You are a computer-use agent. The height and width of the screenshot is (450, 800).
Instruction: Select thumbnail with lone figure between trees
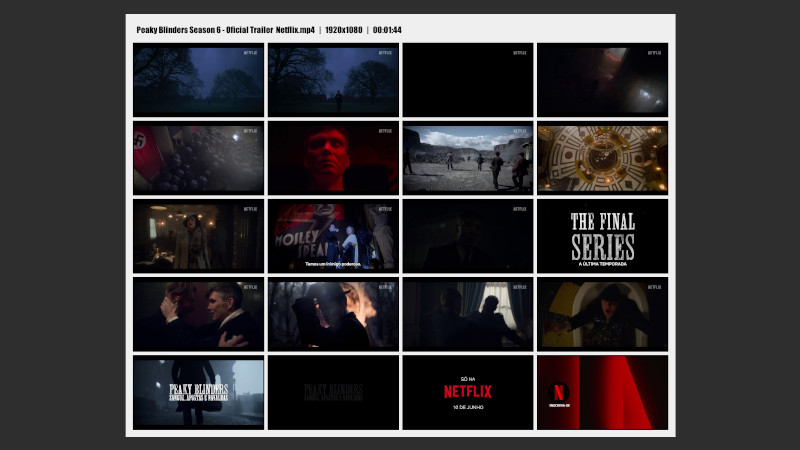tap(333, 80)
